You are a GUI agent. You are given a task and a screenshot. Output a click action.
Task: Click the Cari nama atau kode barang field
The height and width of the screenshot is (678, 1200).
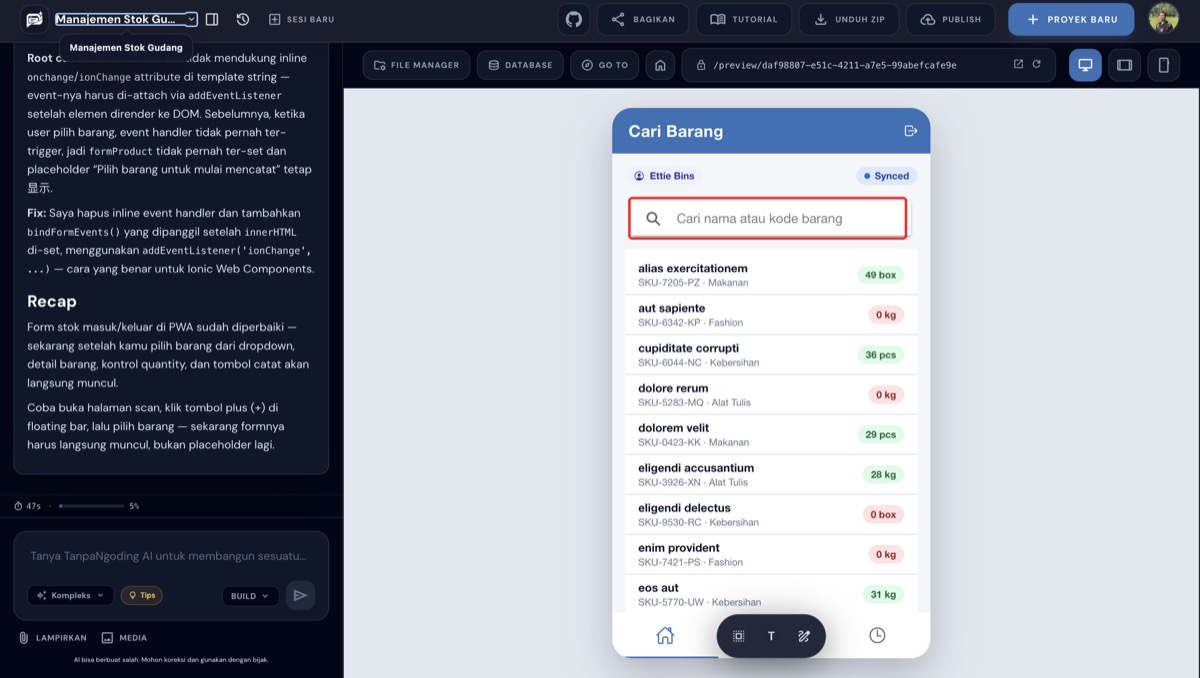point(768,218)
